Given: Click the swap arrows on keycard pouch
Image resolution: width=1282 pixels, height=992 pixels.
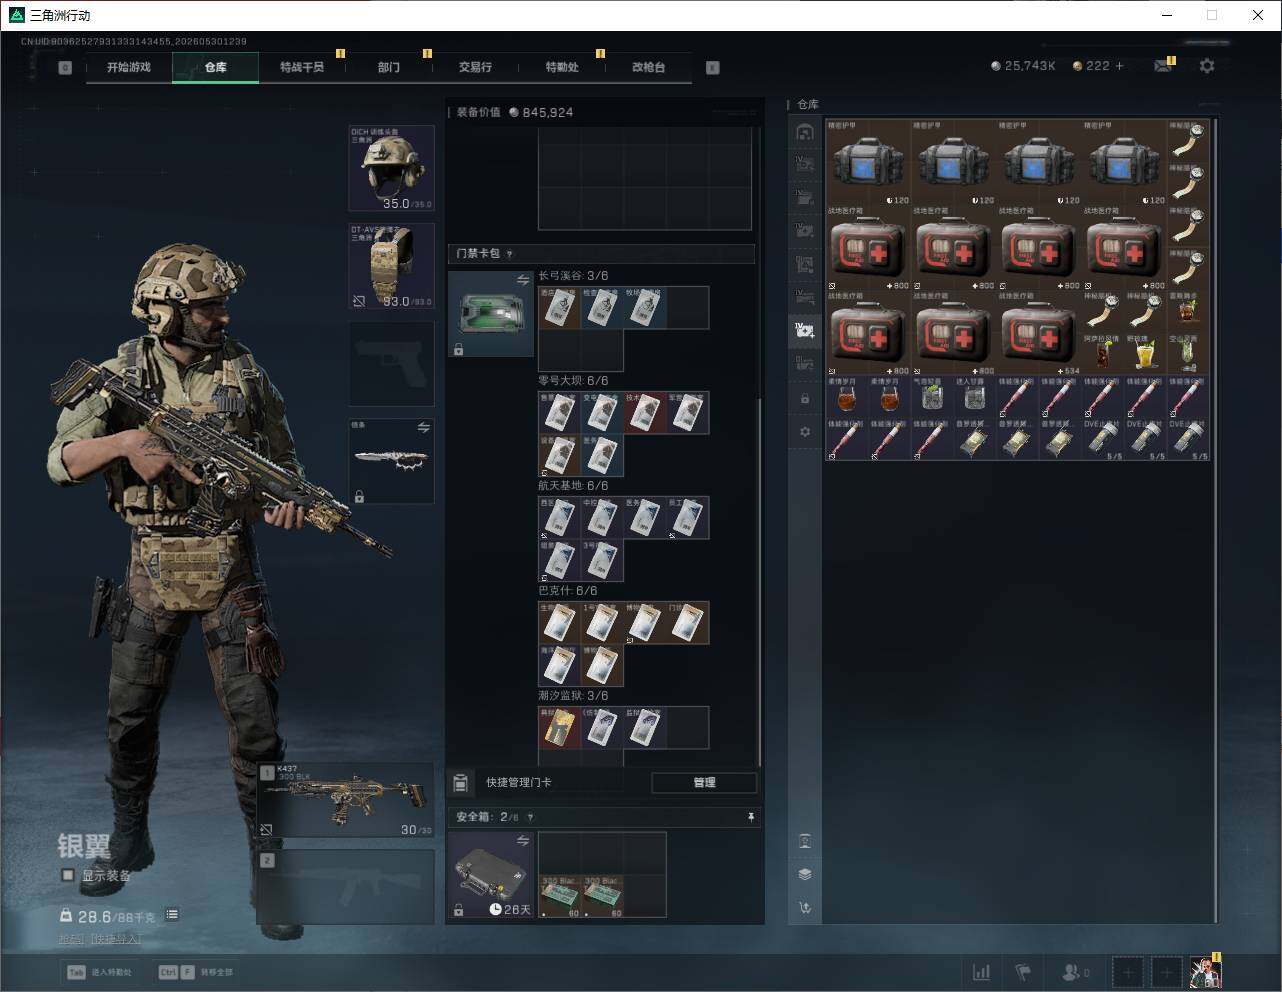Looking at the screenshot, I should 522,281.
